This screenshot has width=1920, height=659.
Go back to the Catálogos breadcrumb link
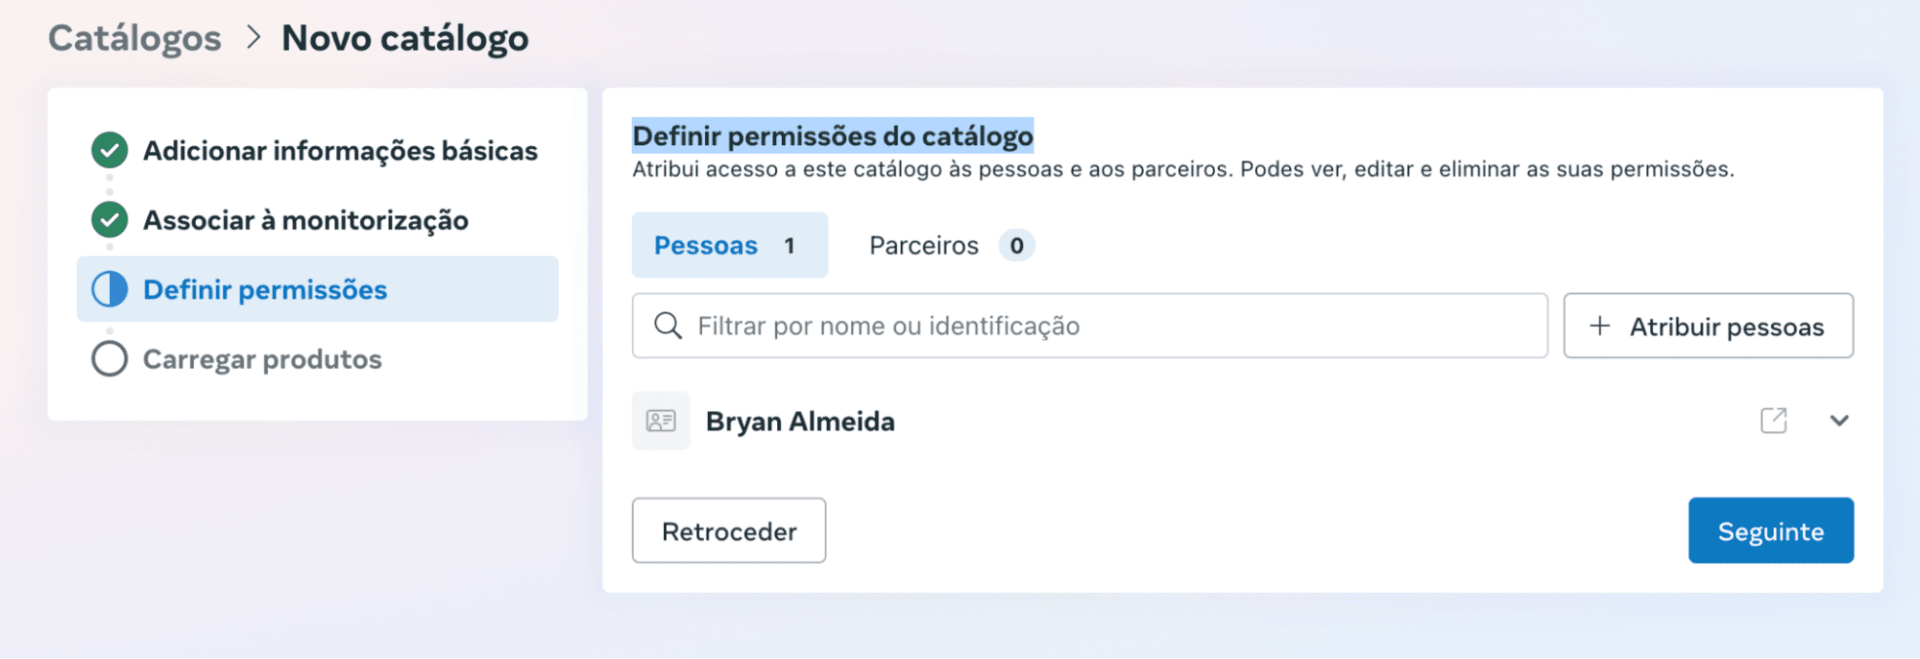pyautogui.click(x=135, y=38)
